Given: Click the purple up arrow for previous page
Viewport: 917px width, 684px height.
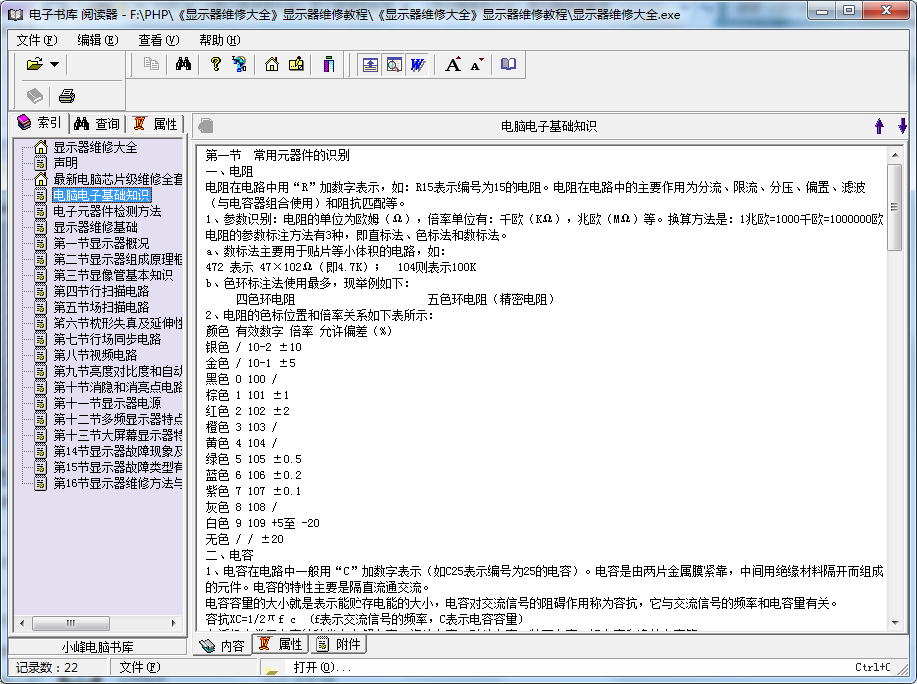Looking at the screenshot, I should (x=879, y=126).
